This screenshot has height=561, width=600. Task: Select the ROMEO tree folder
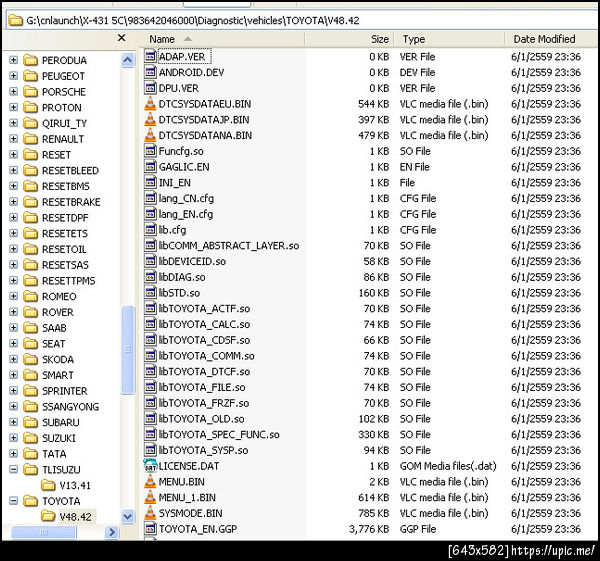coord(59,297)
